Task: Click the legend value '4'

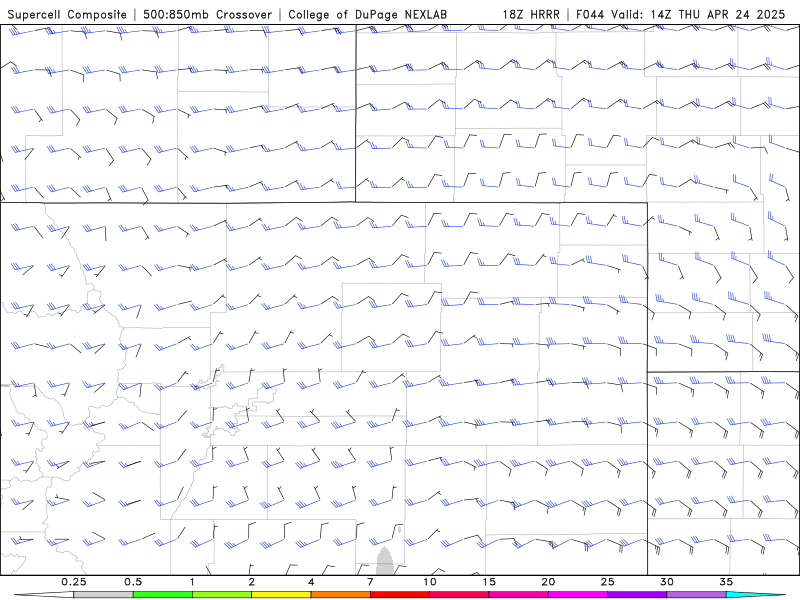Action: pos(311,582)
